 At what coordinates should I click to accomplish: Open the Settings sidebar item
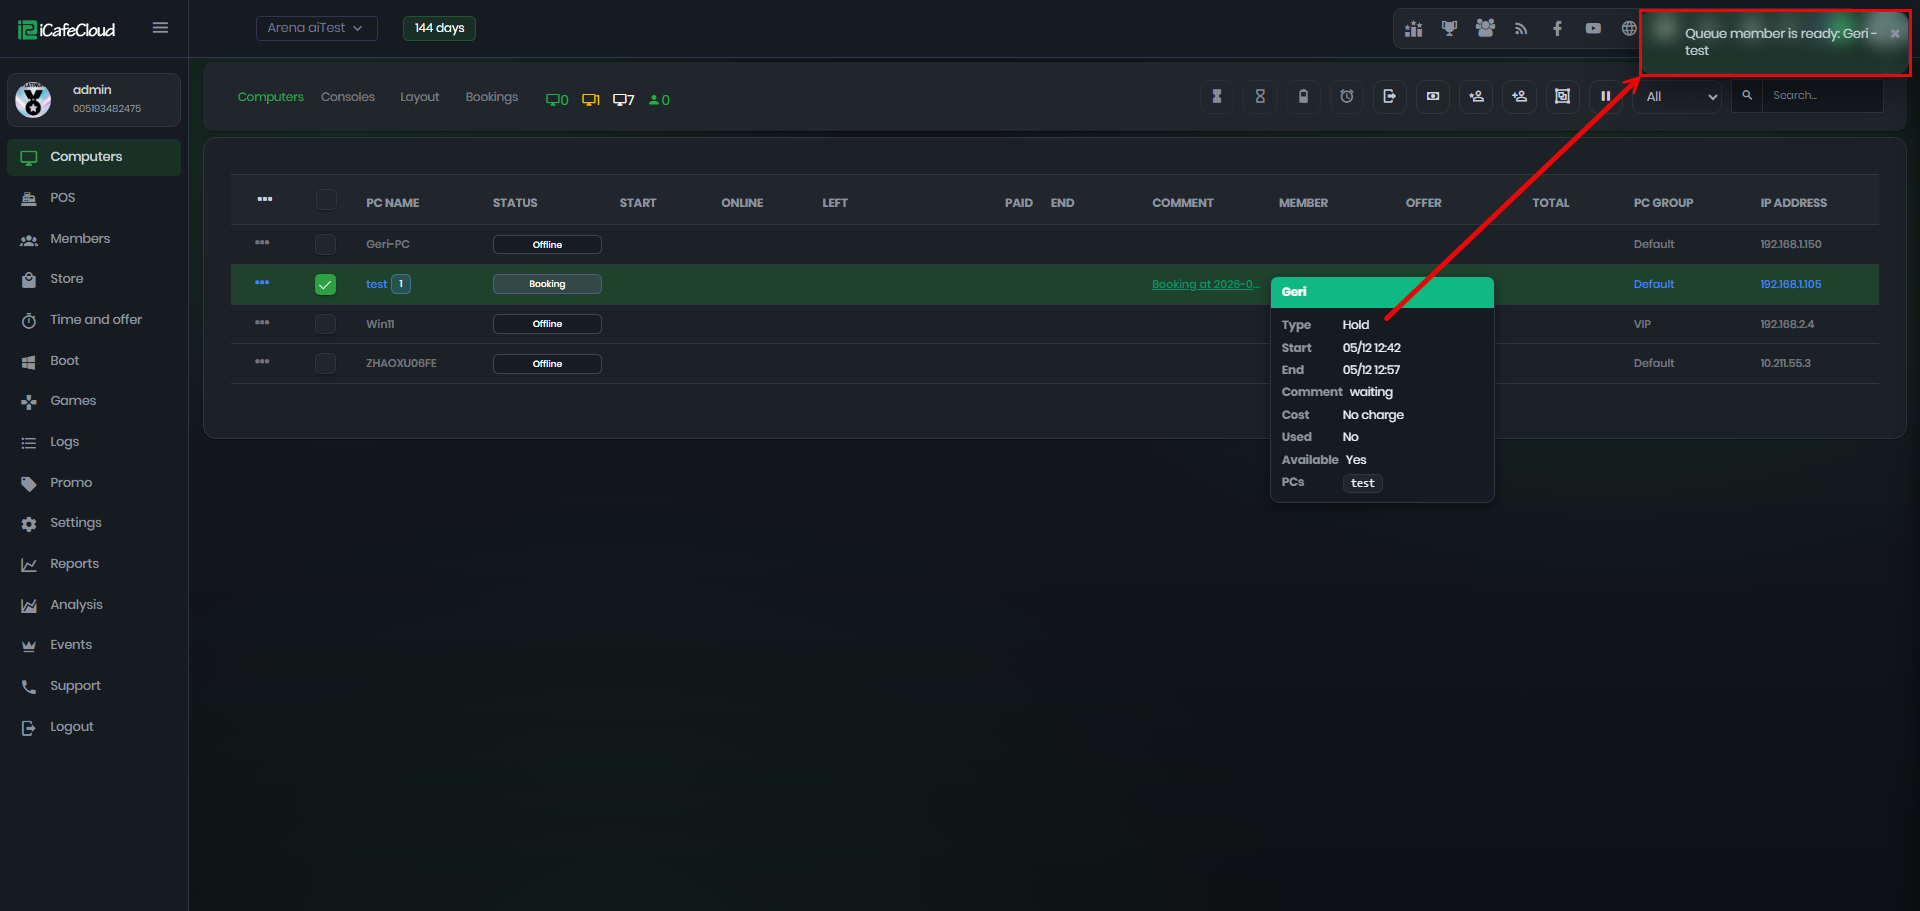point(94,523)
